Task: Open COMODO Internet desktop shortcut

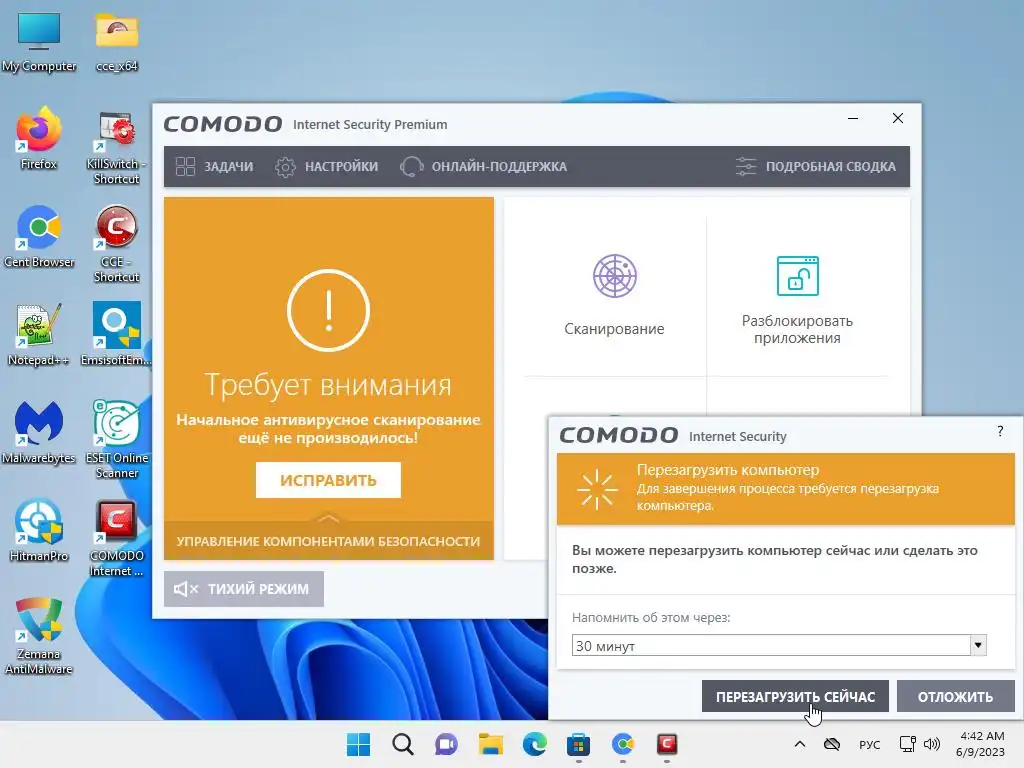Action: 116,539
